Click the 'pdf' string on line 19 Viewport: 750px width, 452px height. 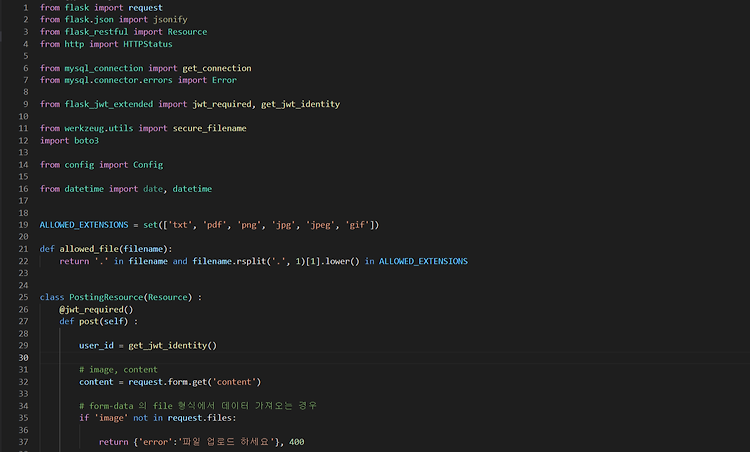click(x=214, y=225)
